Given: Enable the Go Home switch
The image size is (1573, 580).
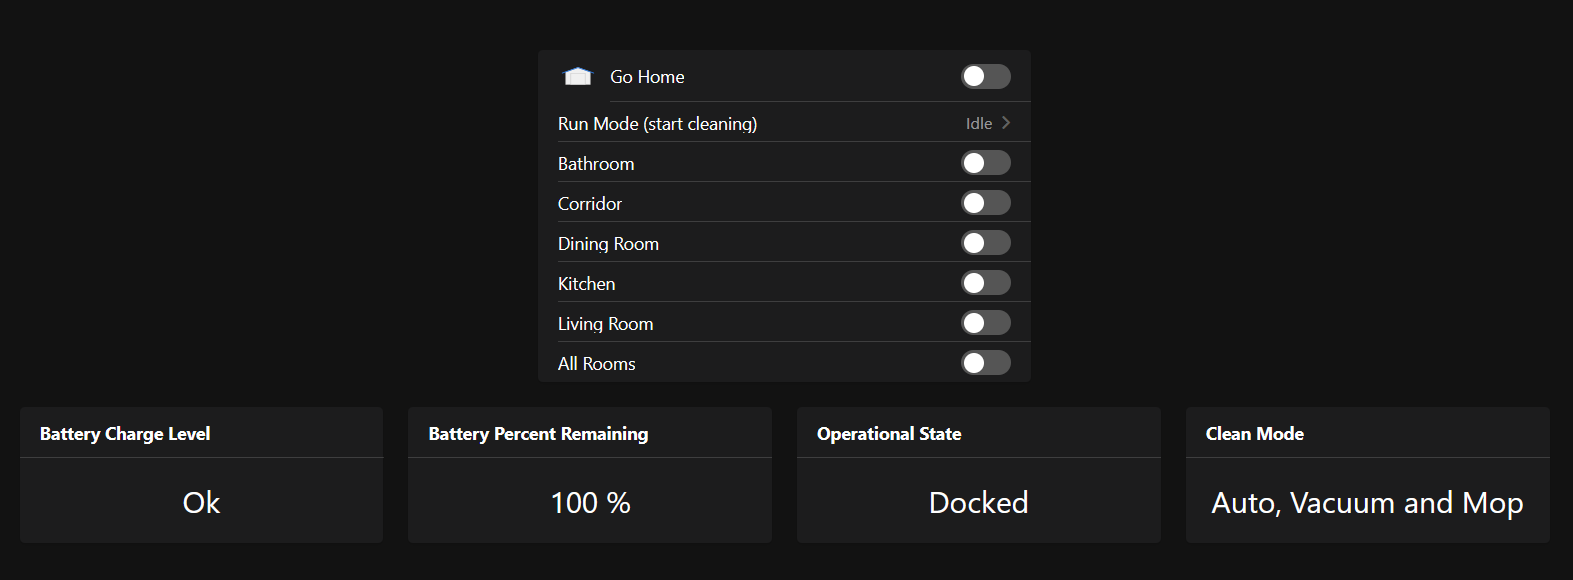Looking at the screenshot, I should point(986,77).
